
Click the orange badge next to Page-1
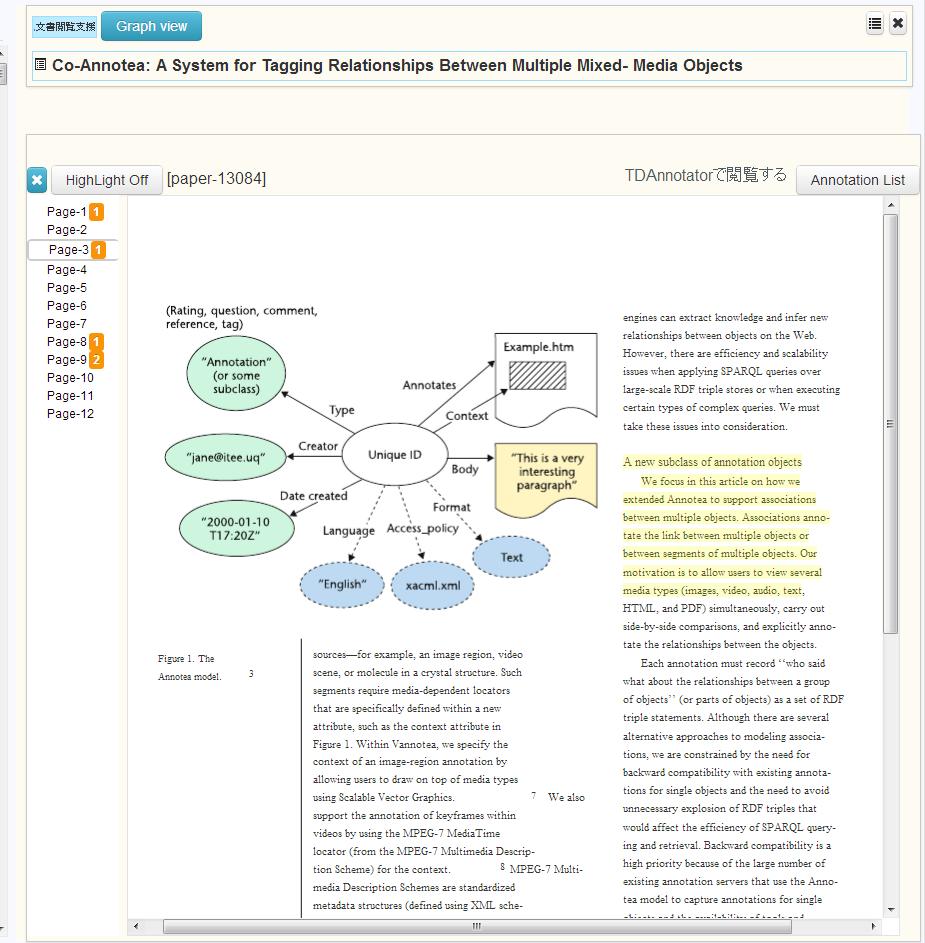[96, 212]
